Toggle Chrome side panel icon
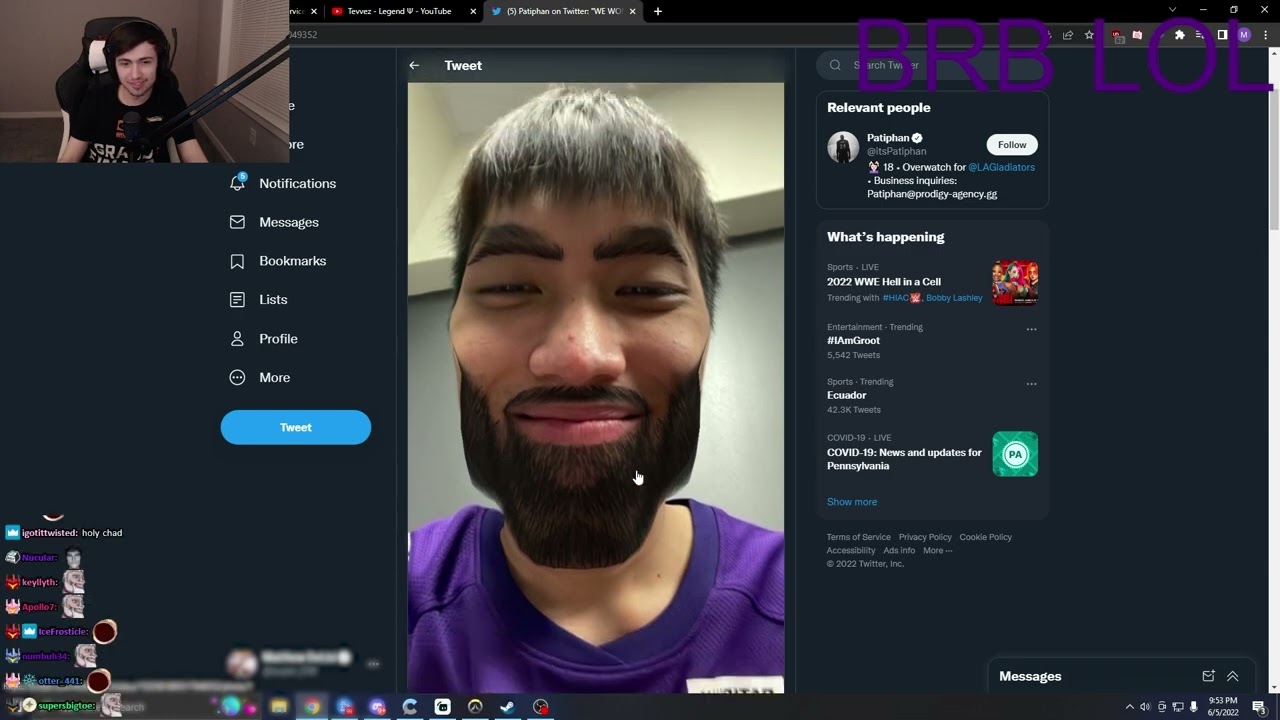The image size is (1280, 720). click(1222, 35)
